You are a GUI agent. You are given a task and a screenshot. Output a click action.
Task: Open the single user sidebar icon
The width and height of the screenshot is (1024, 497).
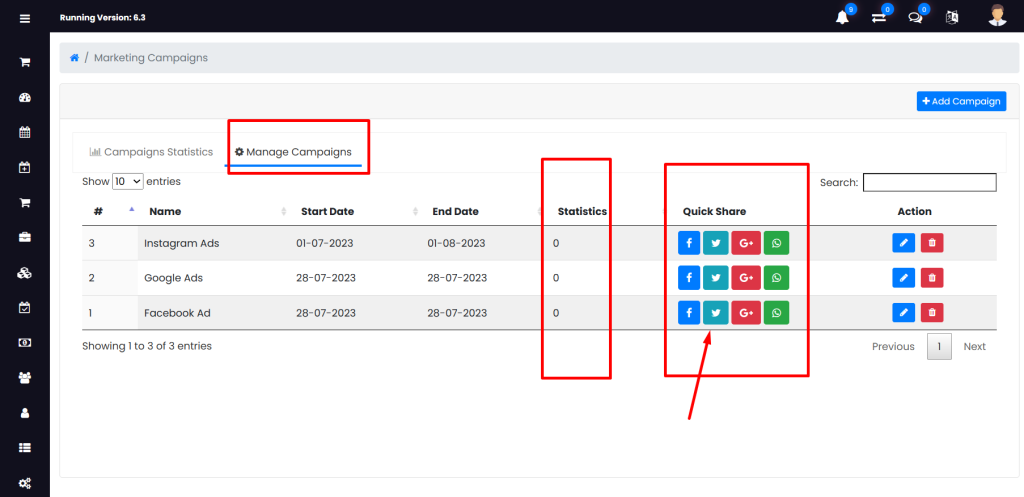pyautogui.click(x=25, y=413)
